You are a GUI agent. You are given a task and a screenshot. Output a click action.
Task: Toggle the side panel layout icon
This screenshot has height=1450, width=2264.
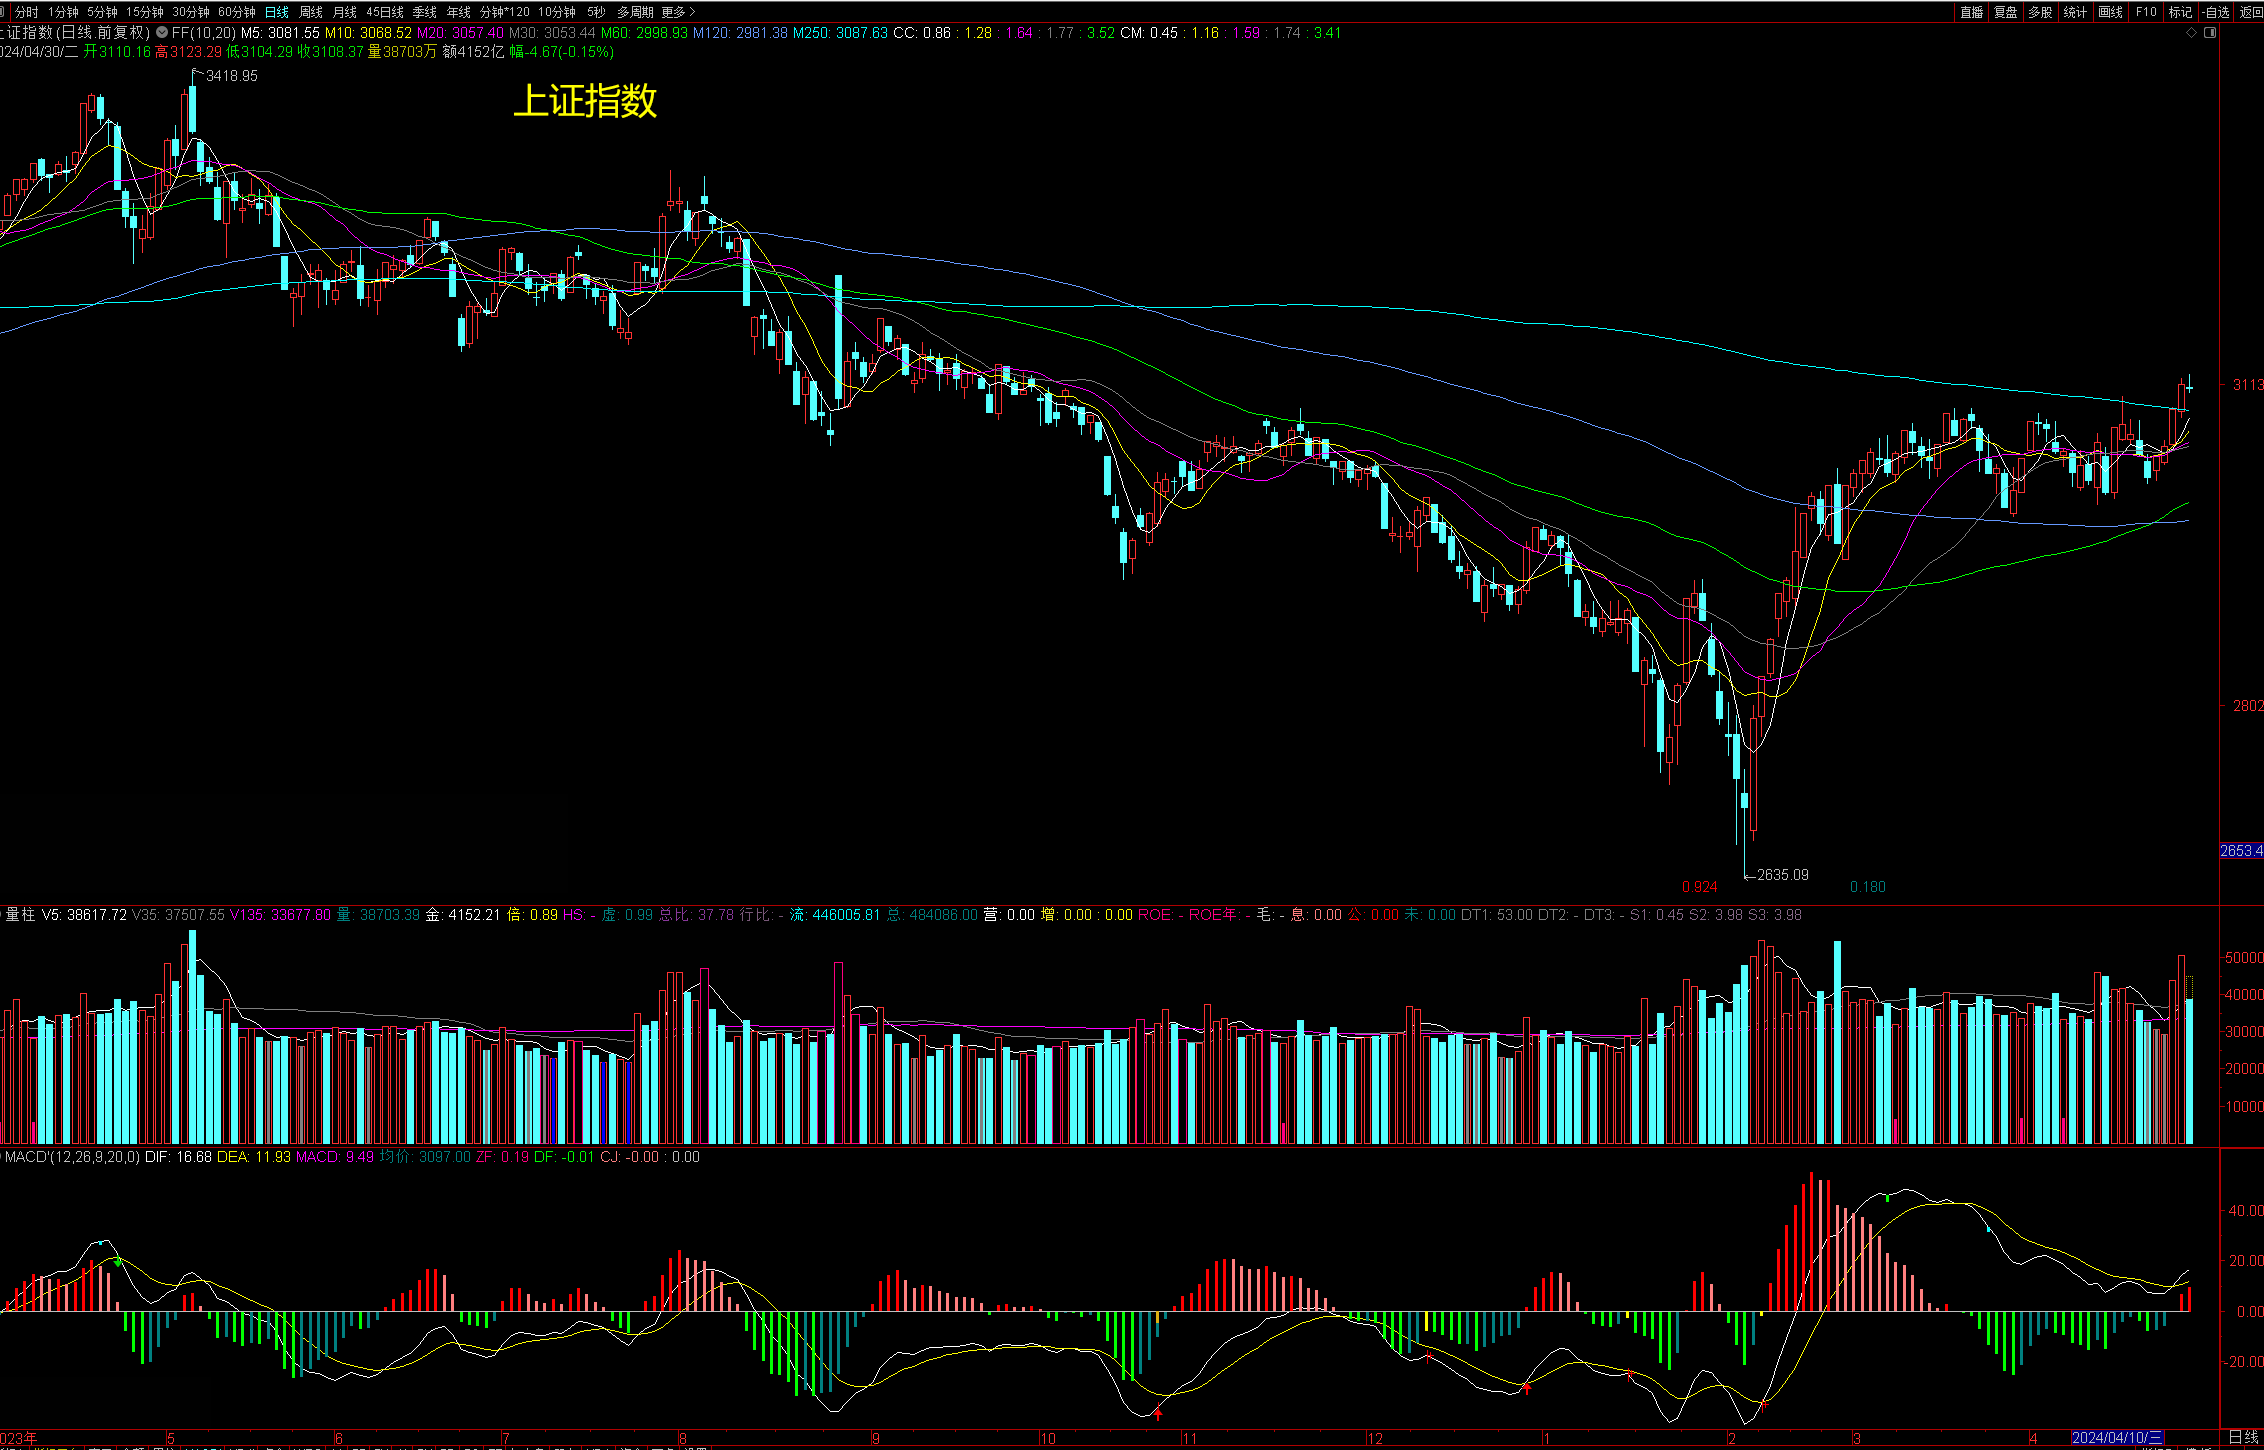2210,32
